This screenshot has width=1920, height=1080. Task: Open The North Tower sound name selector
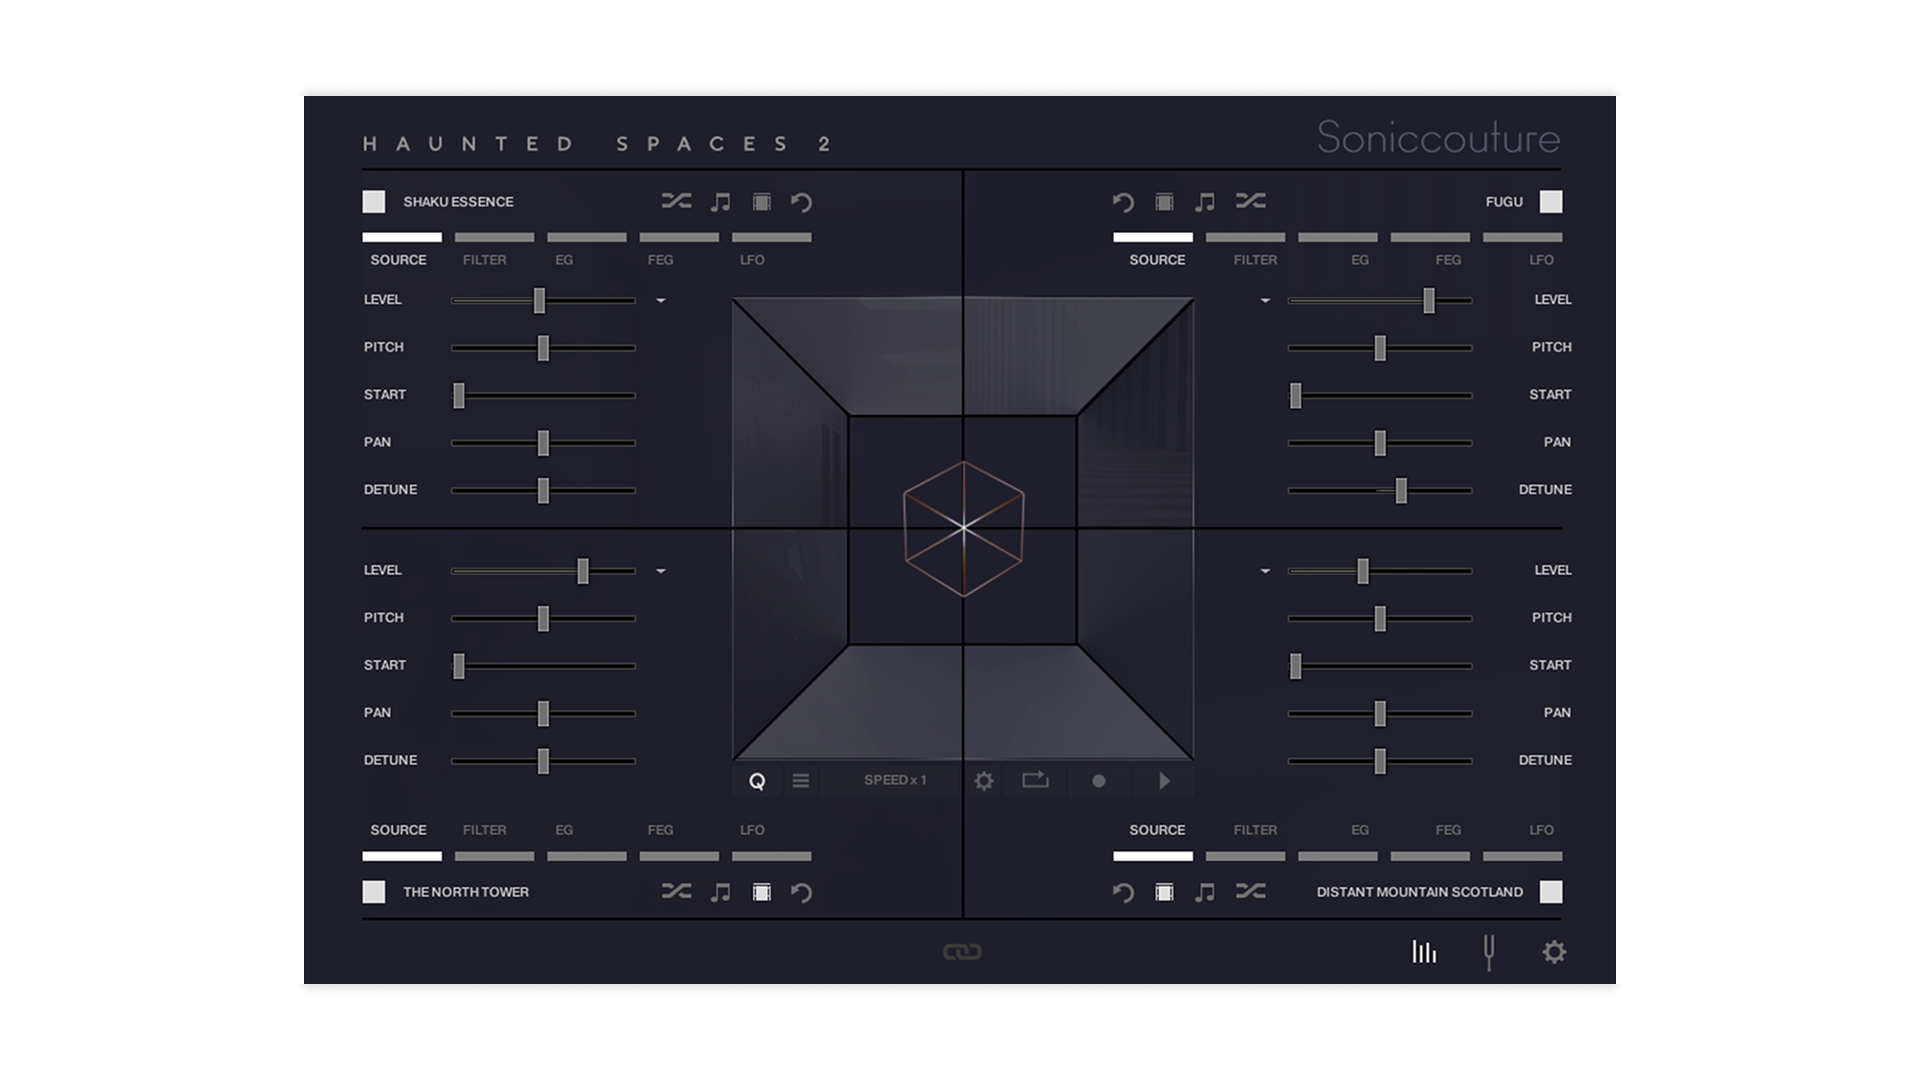(466, 892)
